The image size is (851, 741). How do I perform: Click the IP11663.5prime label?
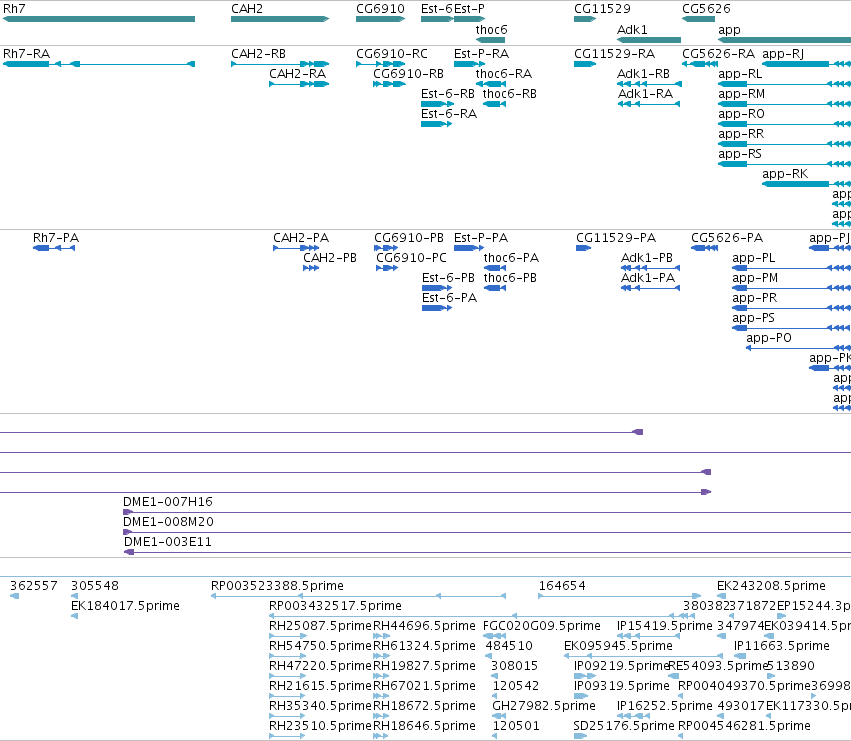(x=782, y=647)
